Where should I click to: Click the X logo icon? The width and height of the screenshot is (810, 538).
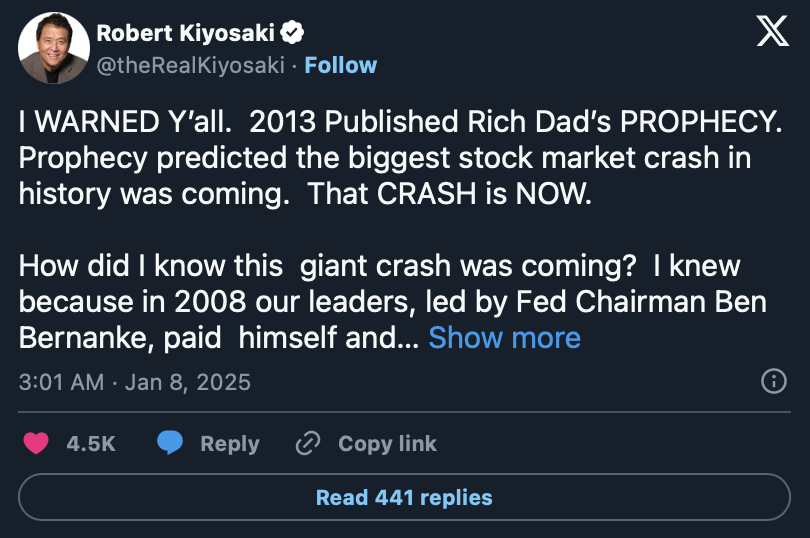coord(772,31)
